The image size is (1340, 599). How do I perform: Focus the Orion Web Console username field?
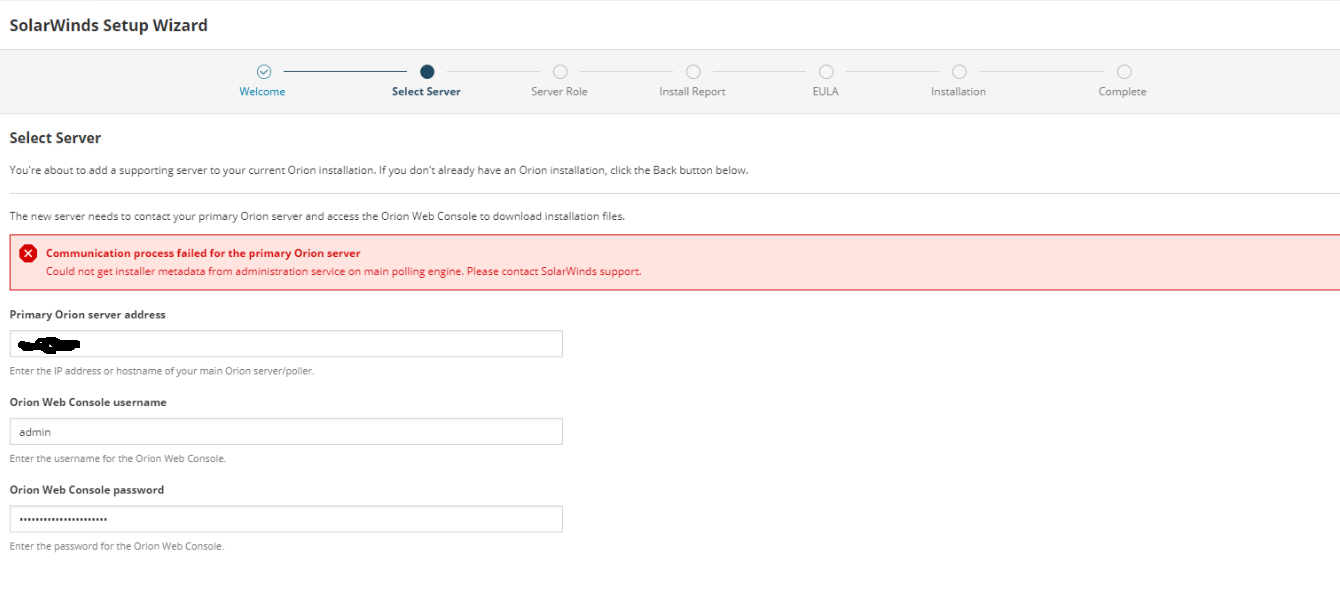tap(286, 432)
